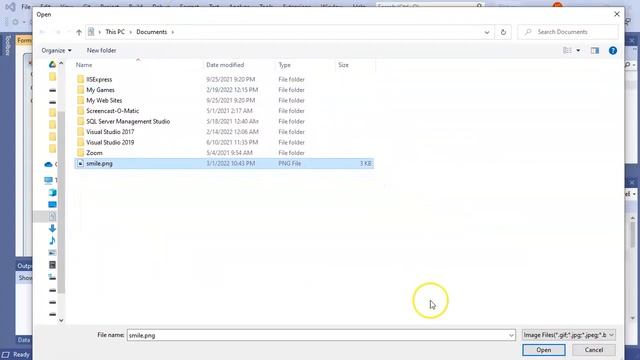Expand File name history dropdown arrow

(x=511, y=336)
